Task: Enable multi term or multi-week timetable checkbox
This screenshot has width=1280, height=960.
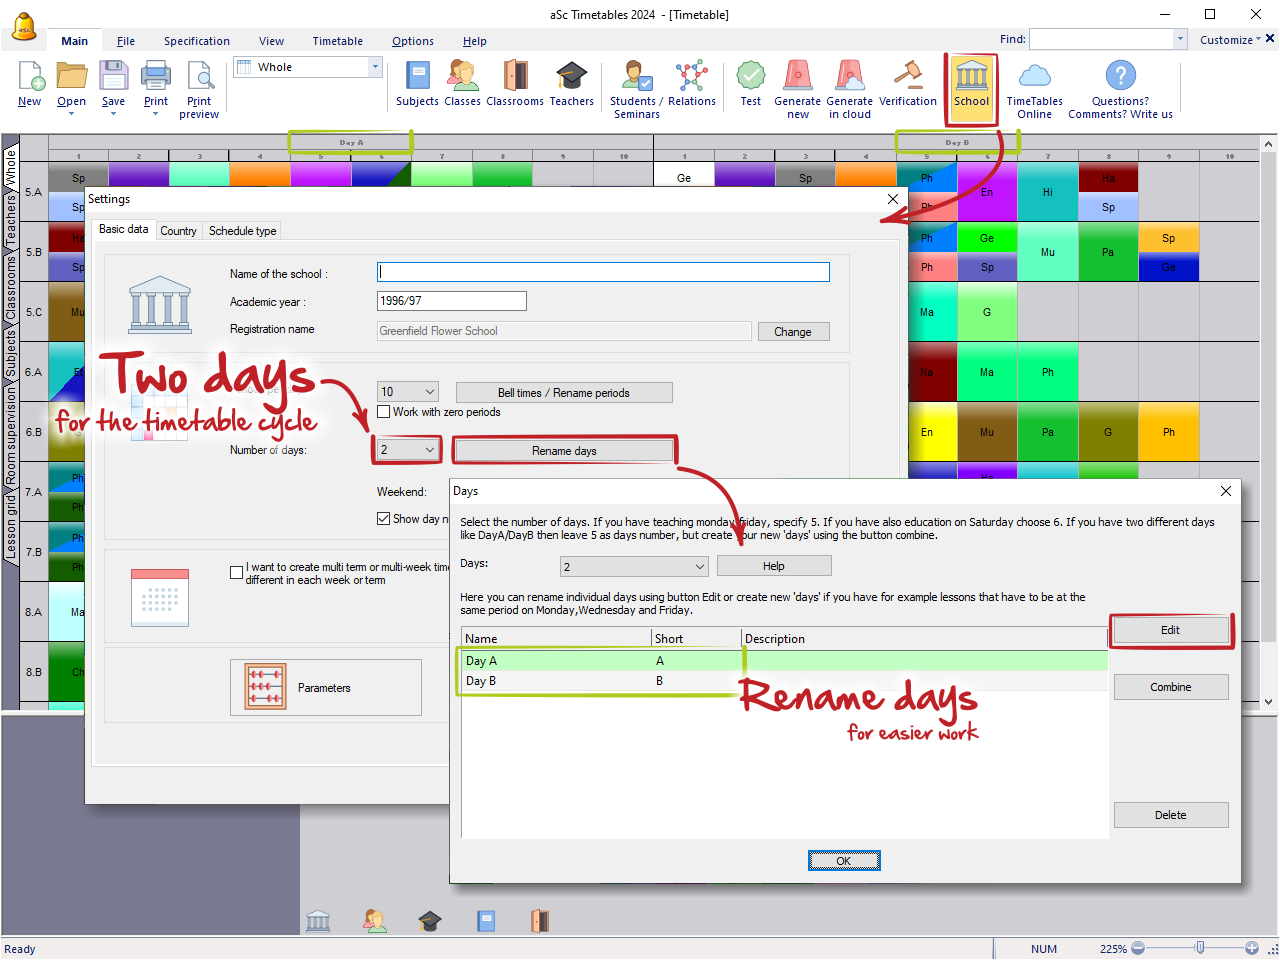Action: (x=237, y=573)
